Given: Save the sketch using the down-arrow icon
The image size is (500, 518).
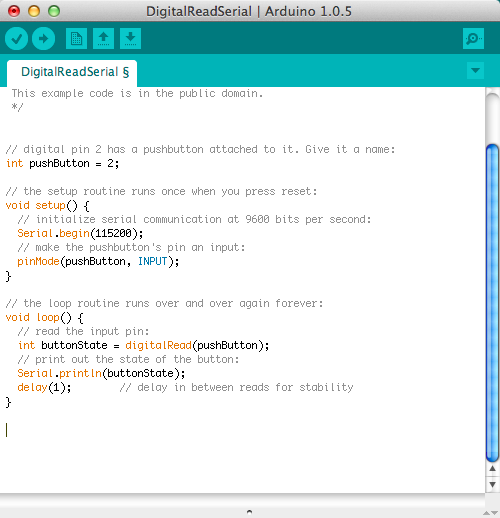Looking at the screenshot, I should point(130,39).
